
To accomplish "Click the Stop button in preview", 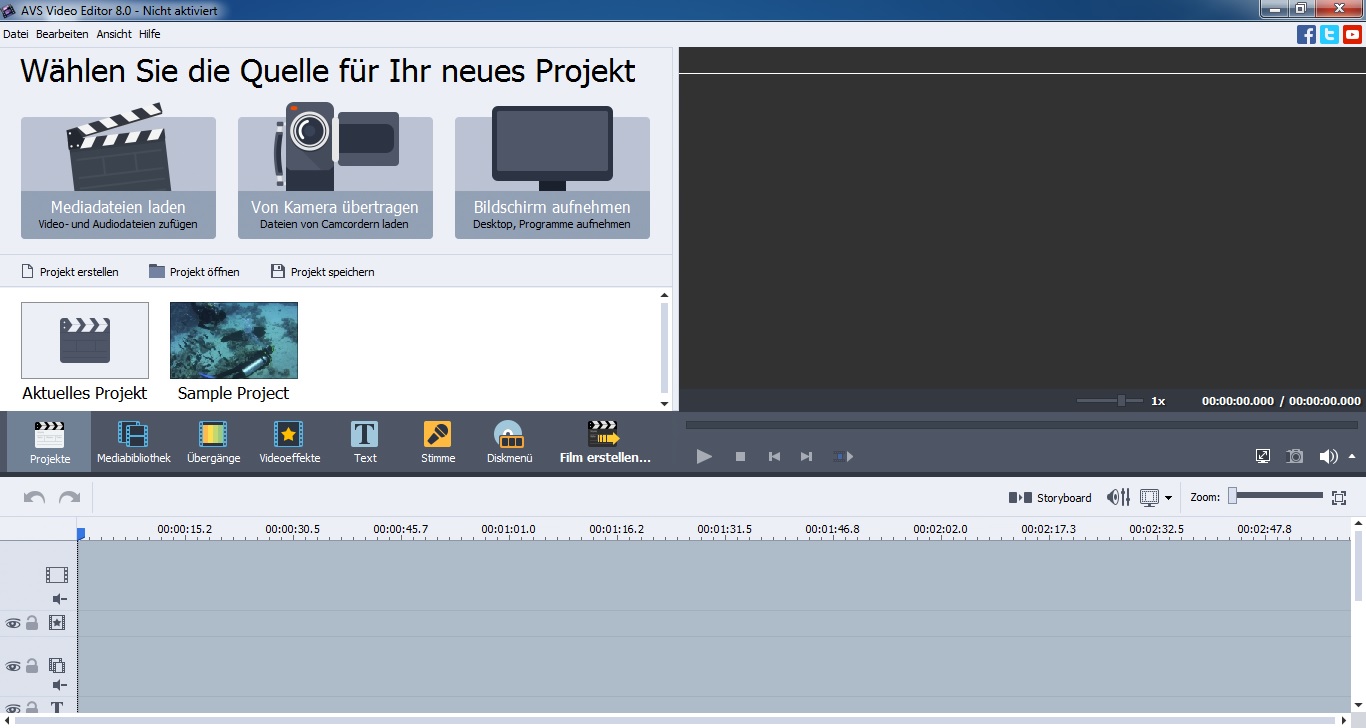I will pos(741,456).
